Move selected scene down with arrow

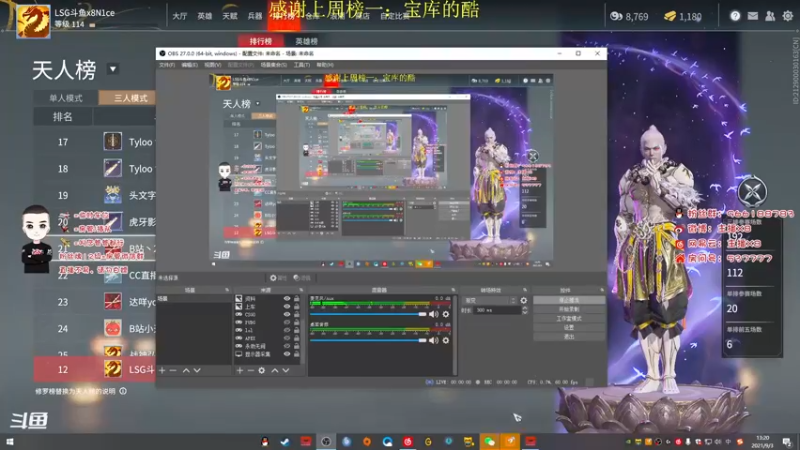[197, 370]
